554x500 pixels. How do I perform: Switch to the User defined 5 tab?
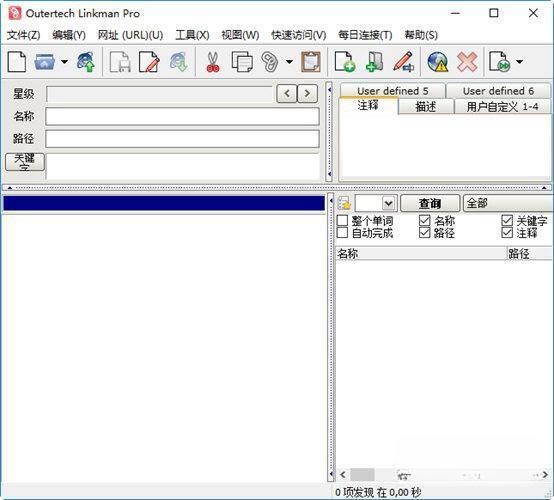tap(392, 91)
